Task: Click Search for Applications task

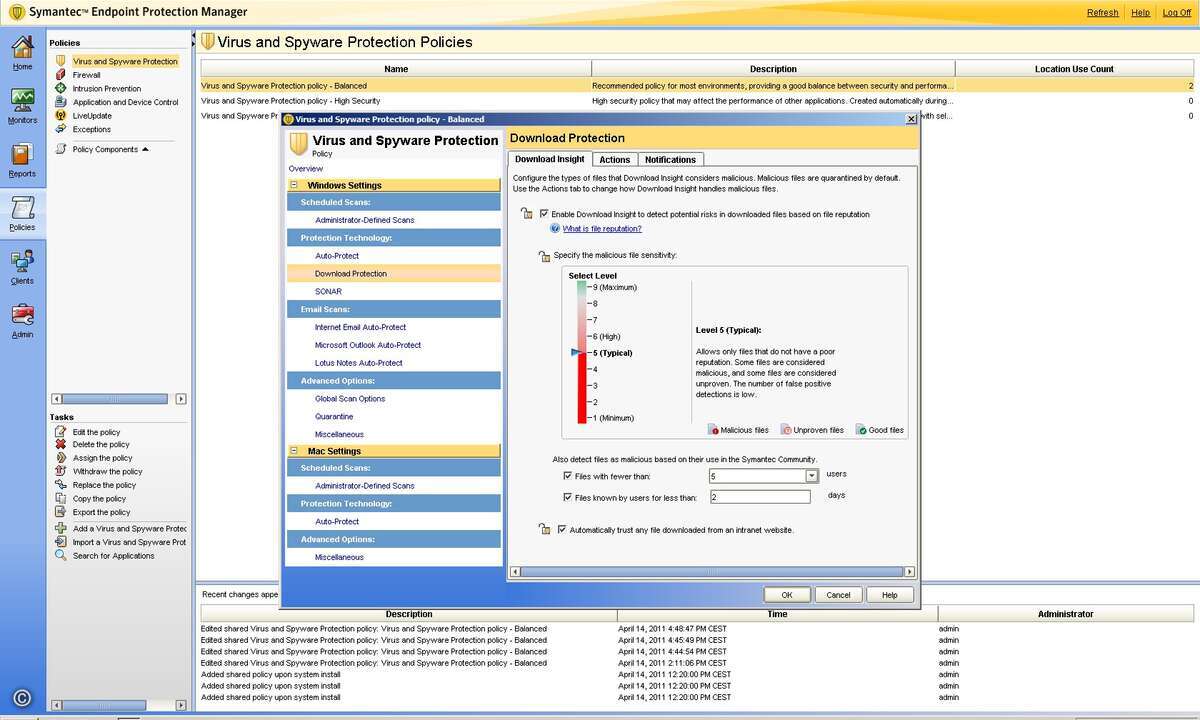Action: tap(113, 555)
